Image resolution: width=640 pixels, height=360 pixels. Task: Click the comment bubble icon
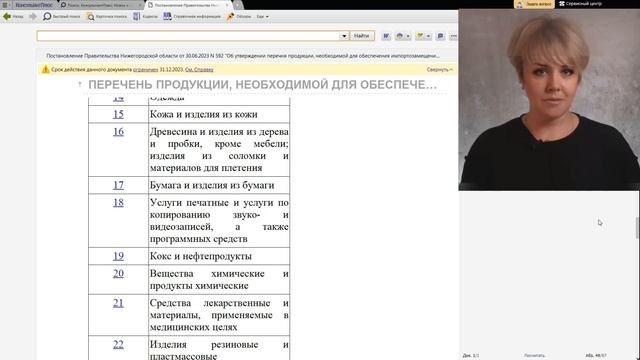coord(440,36)
